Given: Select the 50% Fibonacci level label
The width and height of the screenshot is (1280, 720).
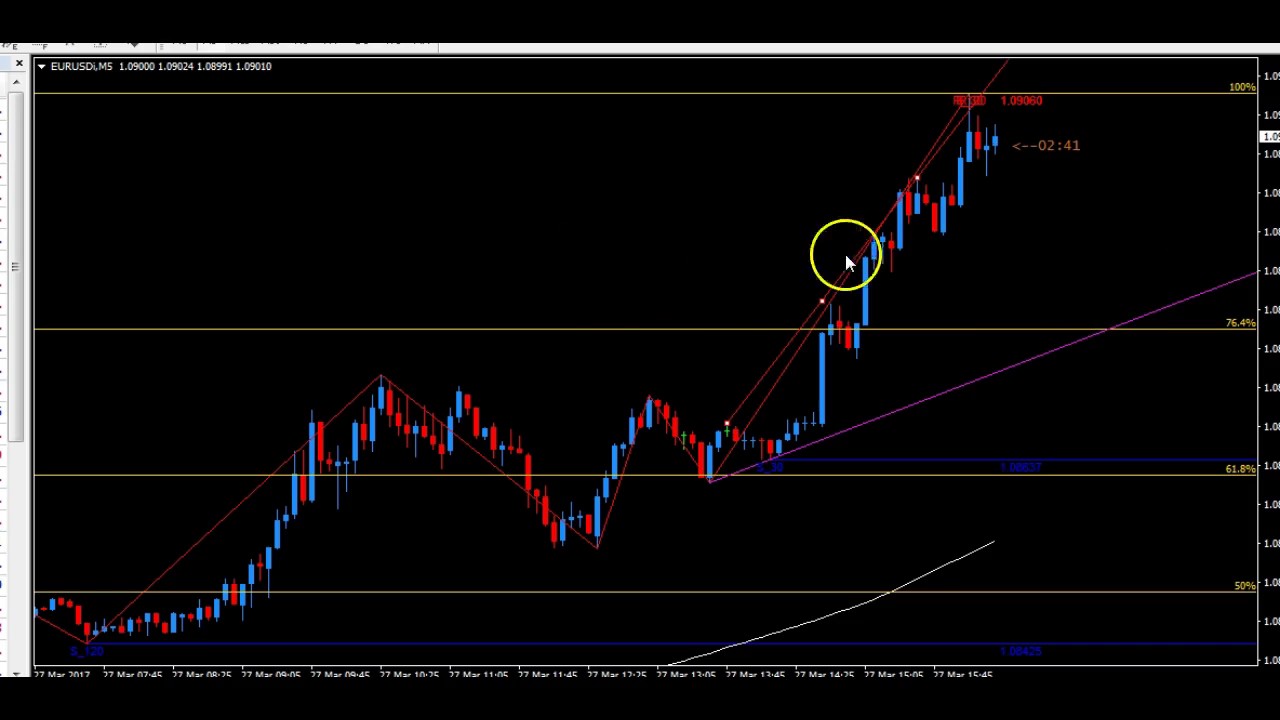Looking at the screenshot, I should click(1244, 586).
